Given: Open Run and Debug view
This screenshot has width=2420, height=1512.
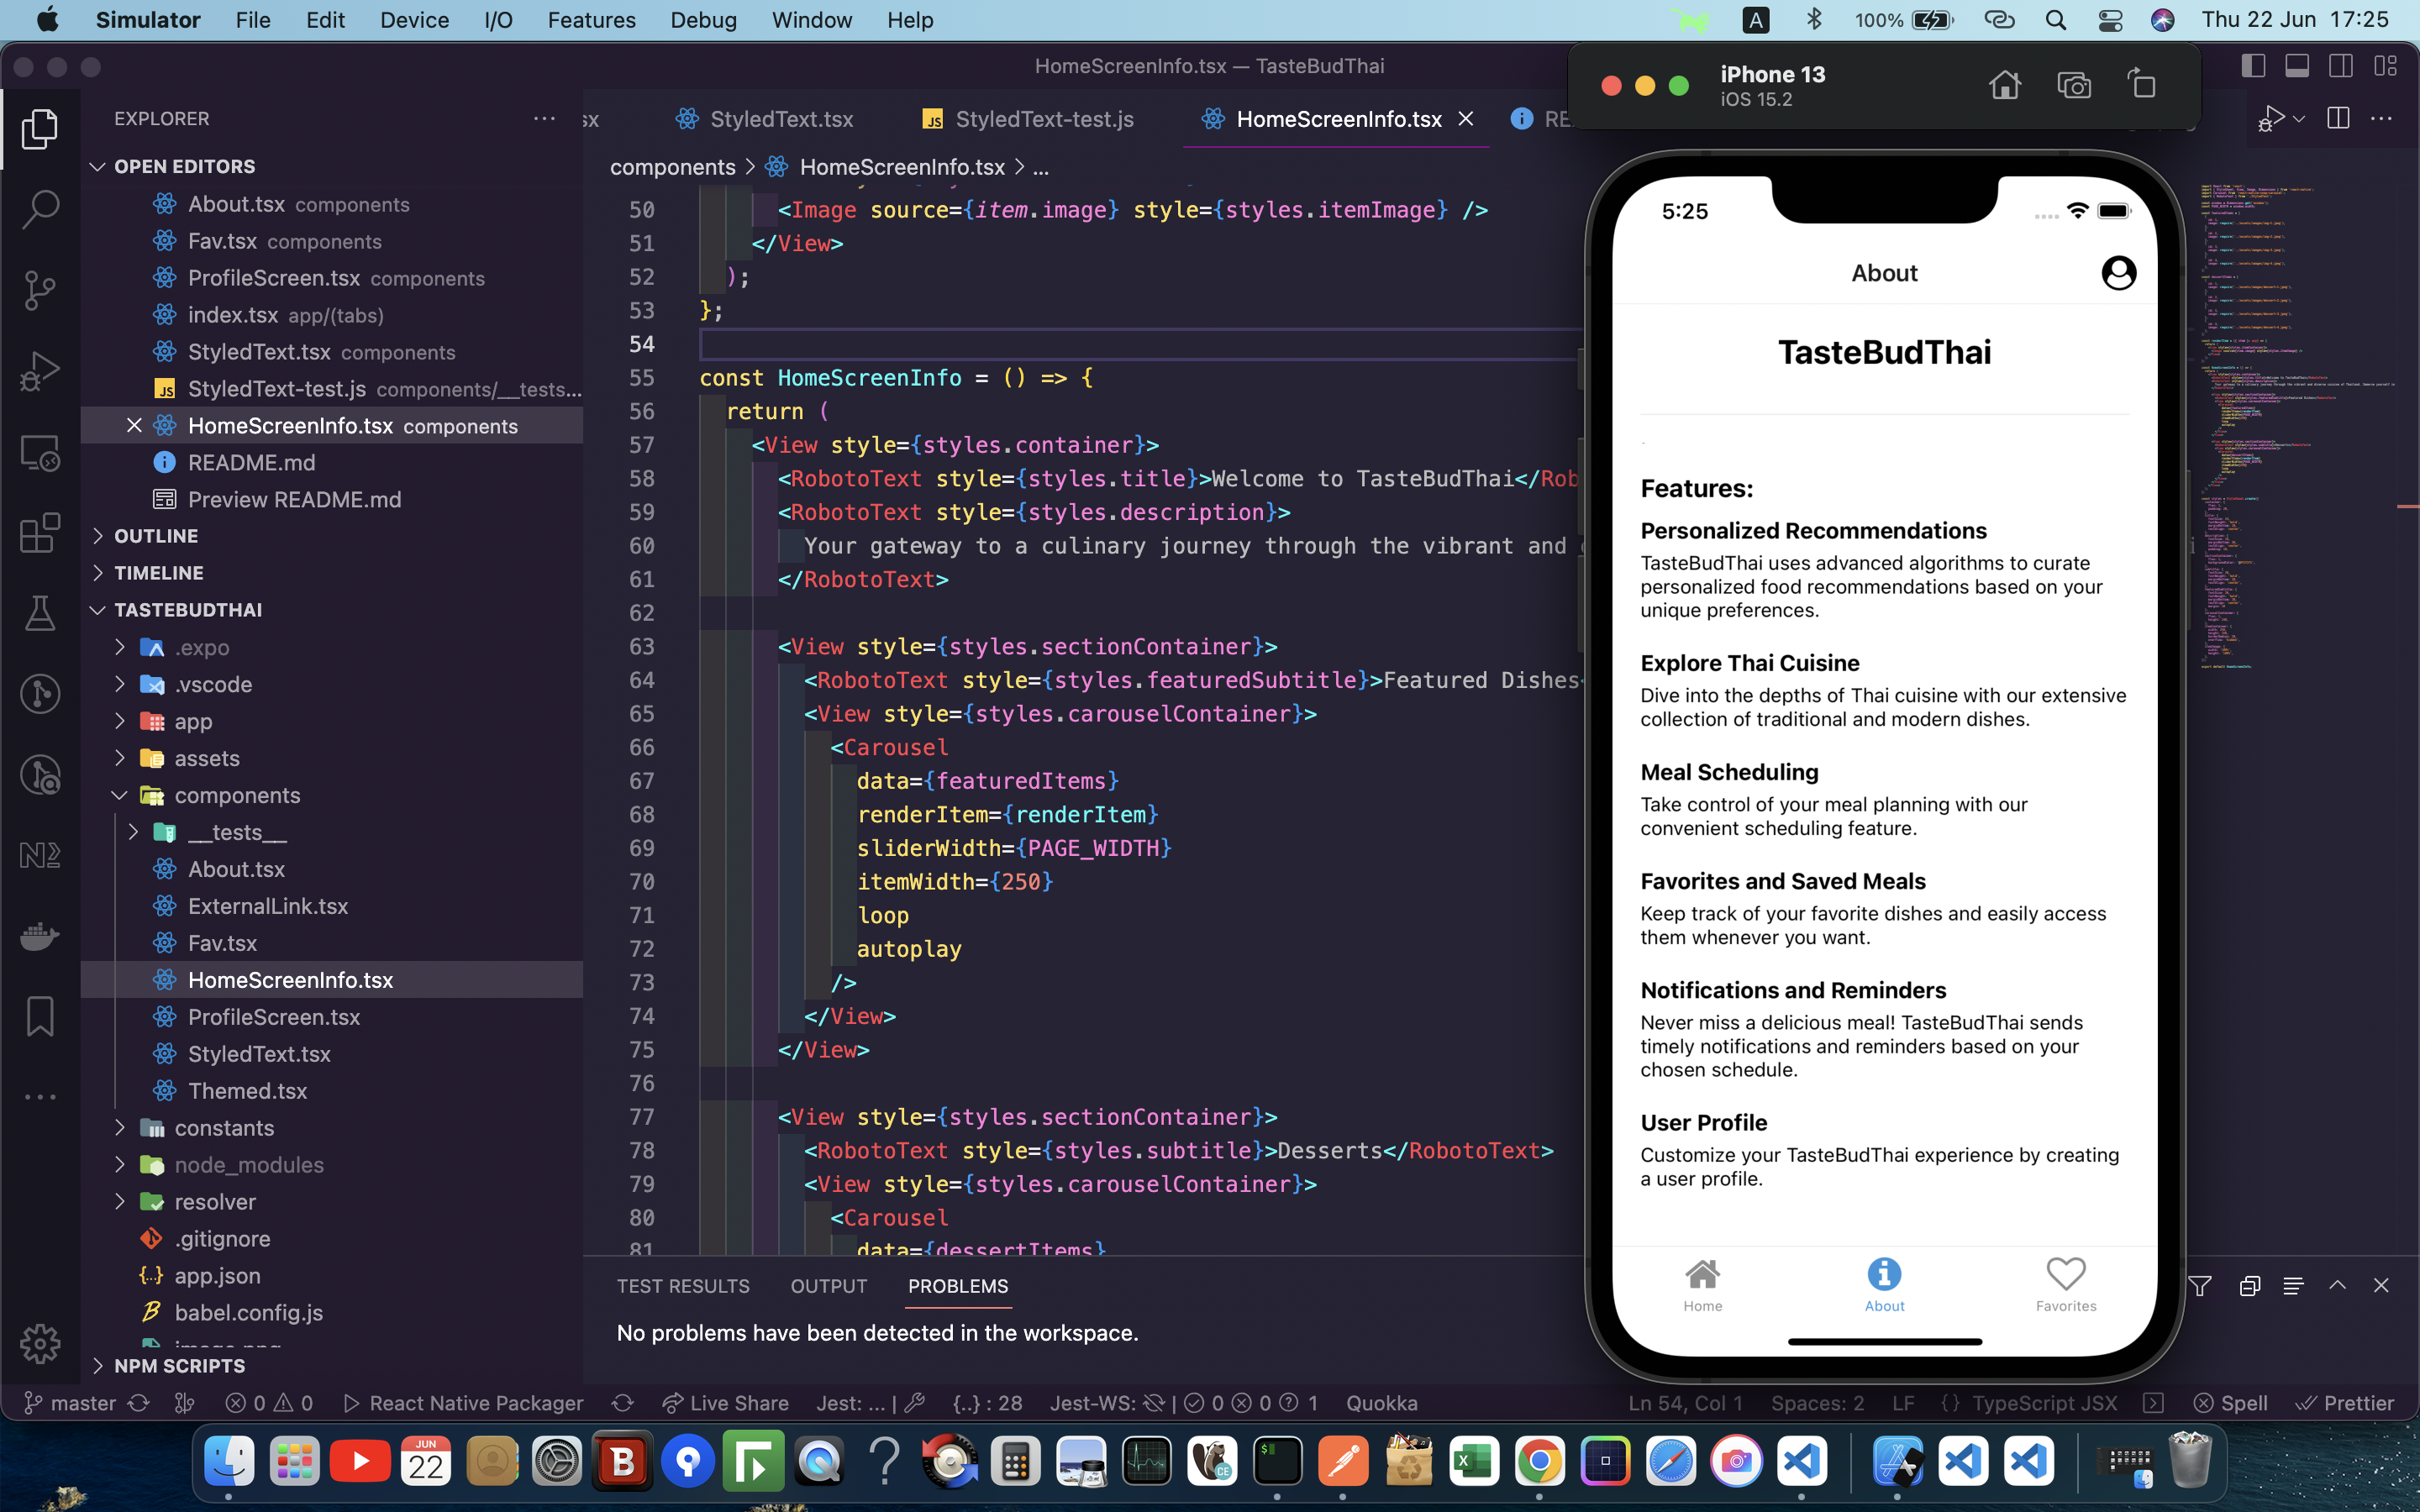Looking at the screenshot, I should click(x=40, y=371).
